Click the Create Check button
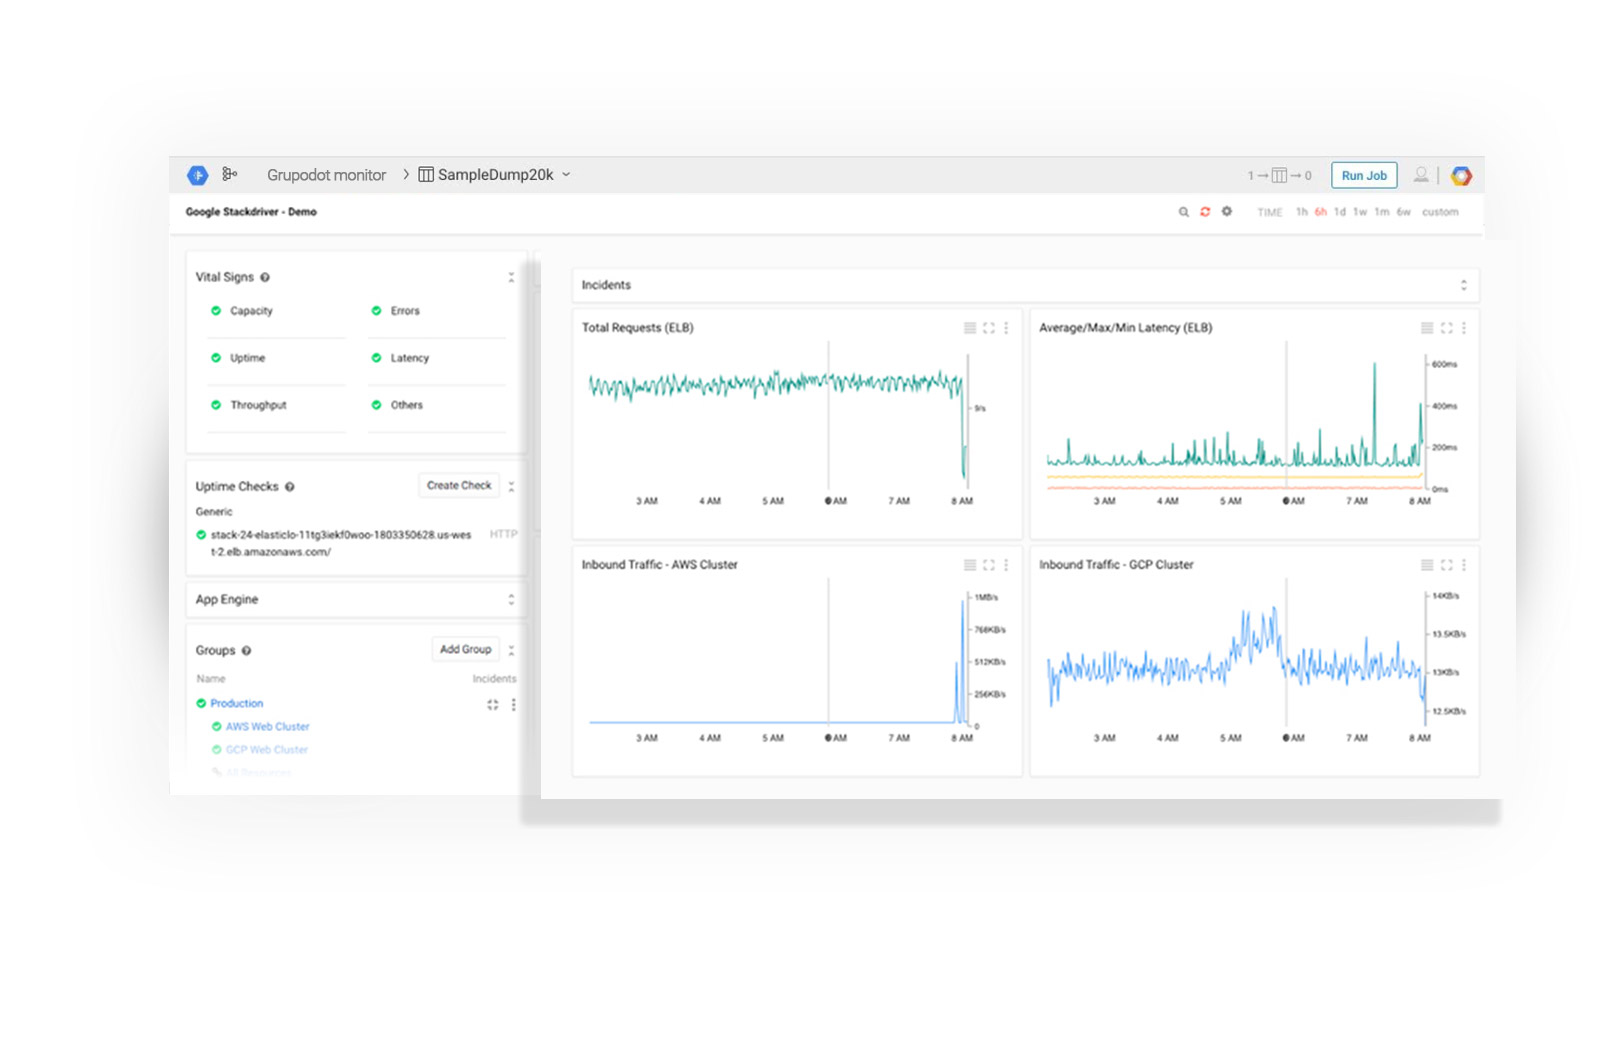The image size is (1601, 1043). [x=459, y=485]
